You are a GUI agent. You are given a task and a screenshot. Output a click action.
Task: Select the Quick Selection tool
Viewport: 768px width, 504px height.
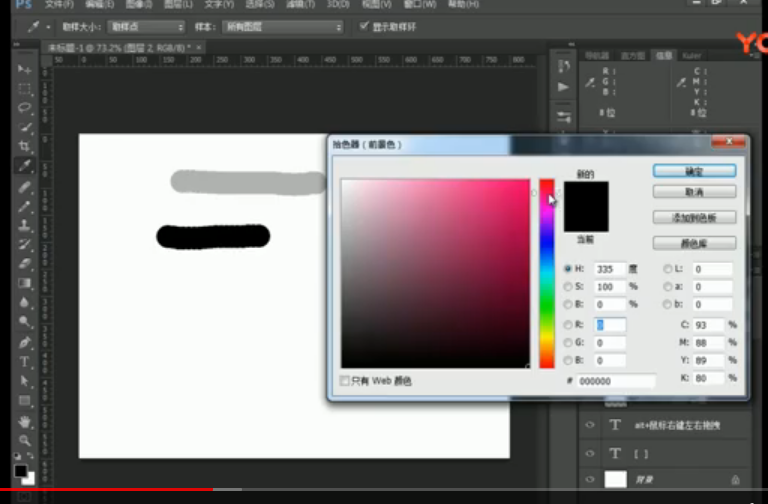pyautogui.click(x=24, y=127)
